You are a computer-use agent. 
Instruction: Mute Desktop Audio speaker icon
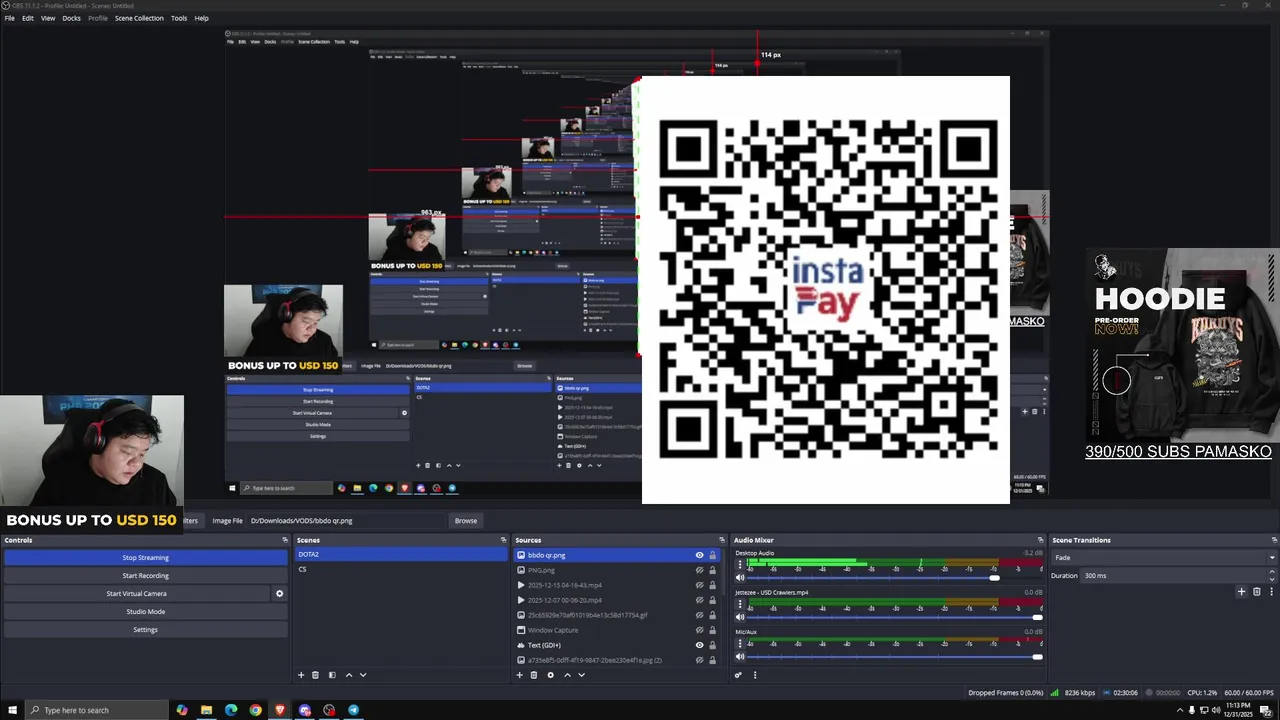point(740,578)
